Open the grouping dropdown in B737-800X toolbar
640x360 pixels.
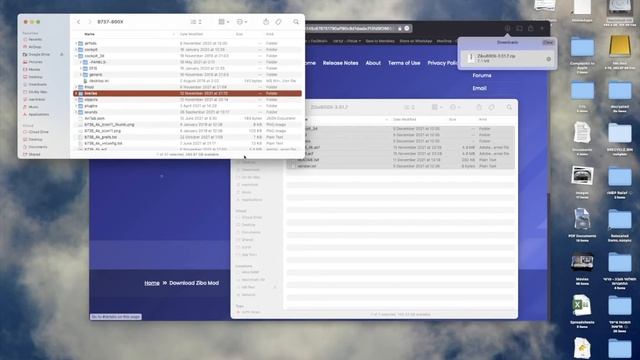pyautogui.click(x=224, y=22)
